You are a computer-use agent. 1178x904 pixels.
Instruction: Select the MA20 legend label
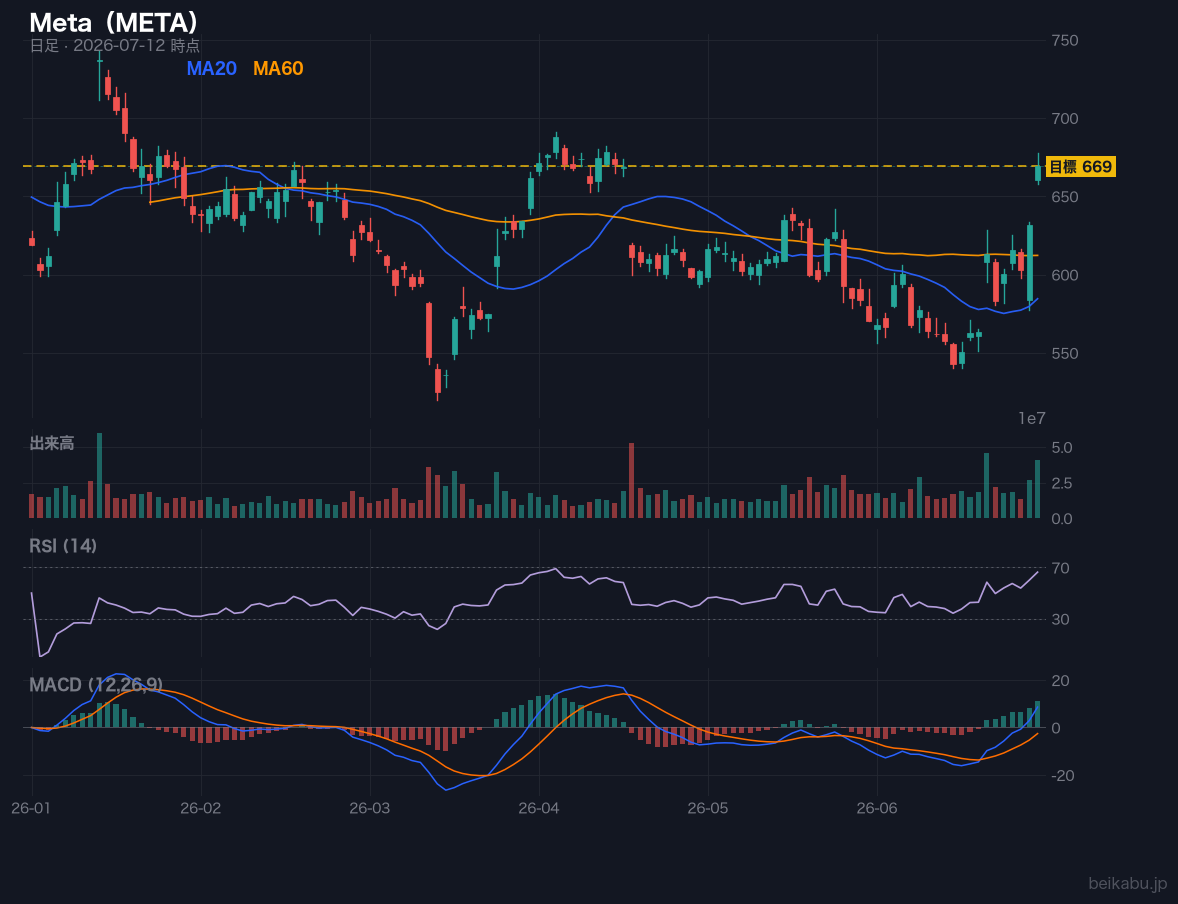[211, 68]
